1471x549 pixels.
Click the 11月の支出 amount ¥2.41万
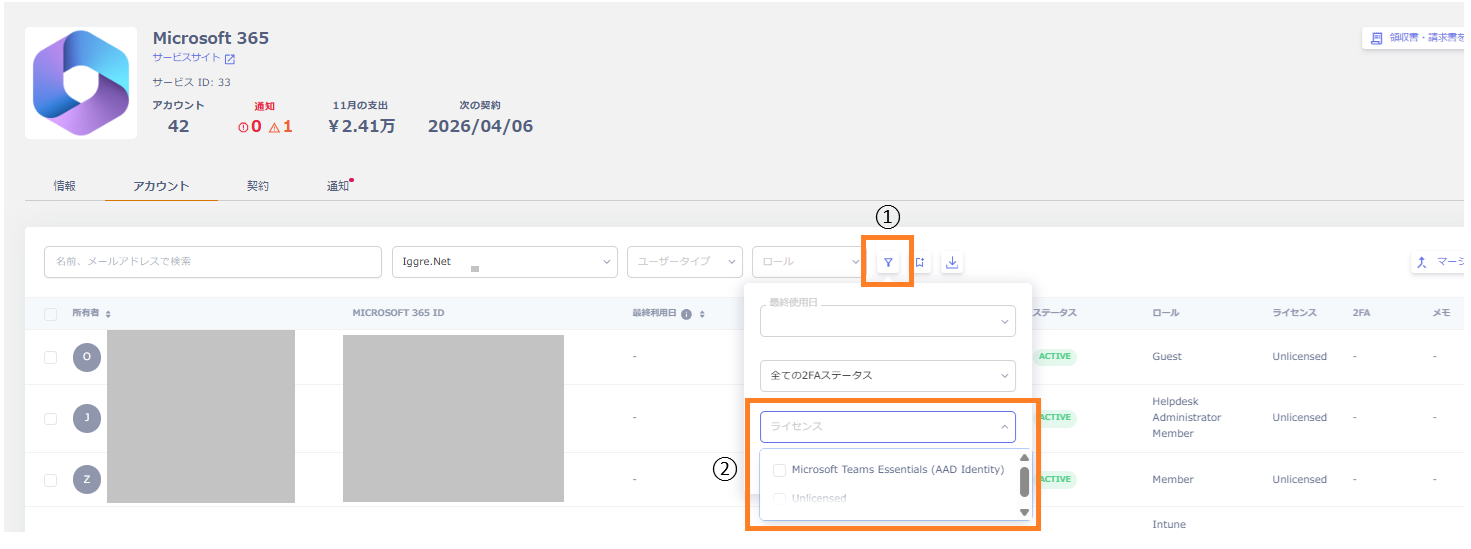click(361, 127)
